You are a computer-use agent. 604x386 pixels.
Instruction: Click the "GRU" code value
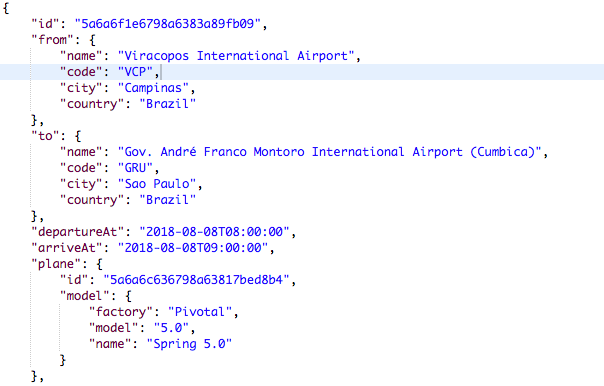point(135,168)
